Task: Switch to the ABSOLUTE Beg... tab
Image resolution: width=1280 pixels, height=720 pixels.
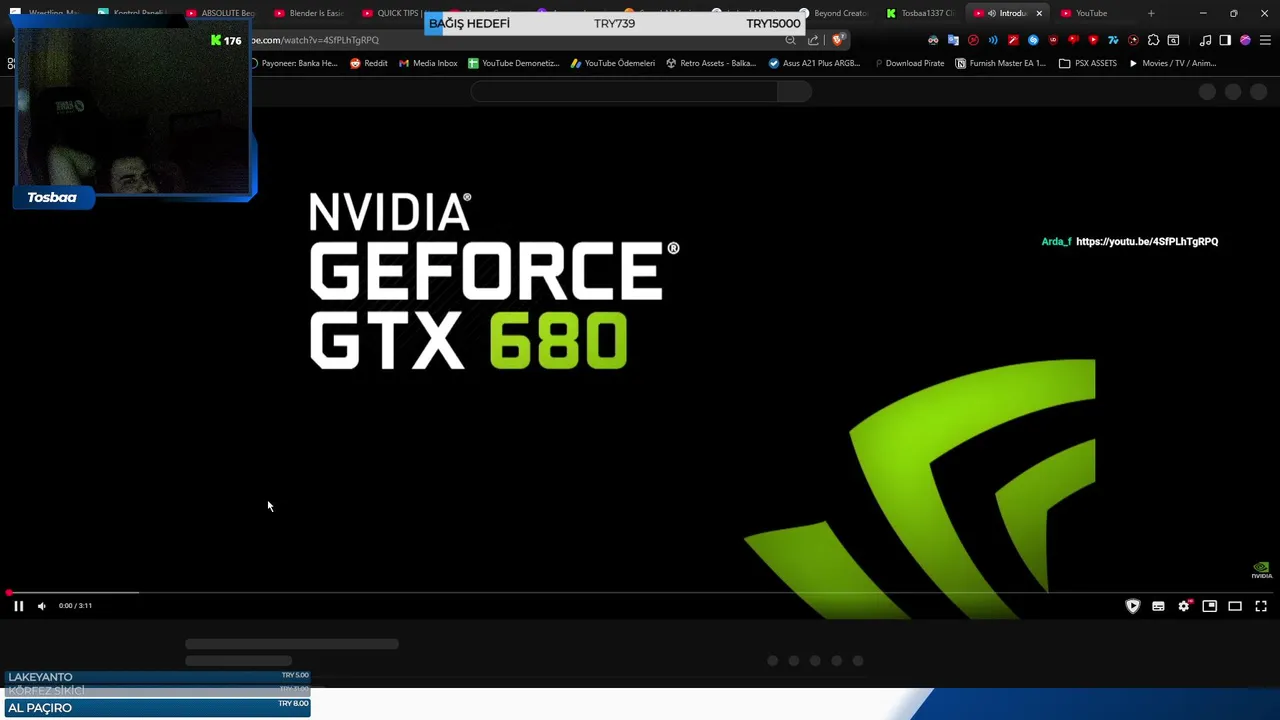Action: point(220,13)
